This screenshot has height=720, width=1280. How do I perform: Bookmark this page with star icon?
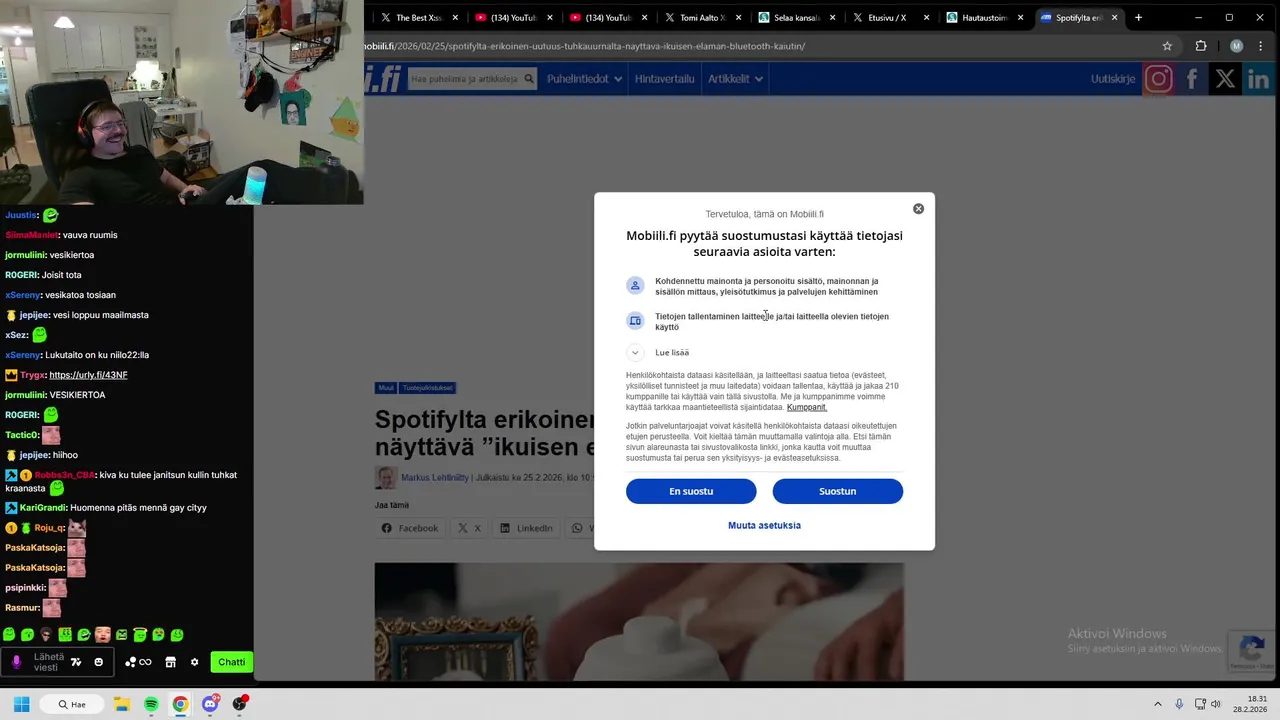click(1167, 46)
